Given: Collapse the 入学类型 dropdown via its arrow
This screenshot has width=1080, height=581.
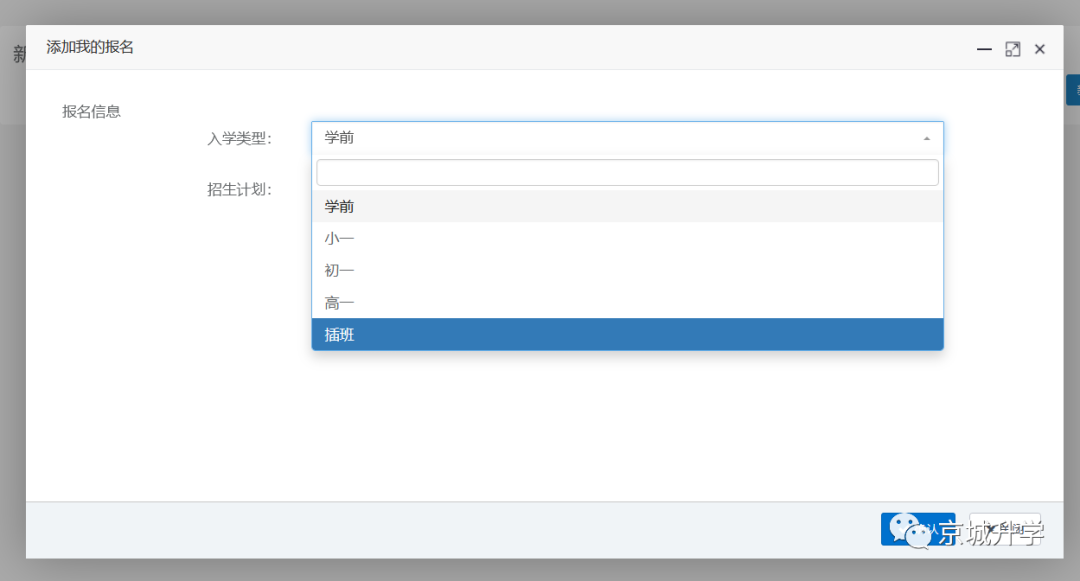Looking at the screenshot, I should [926, 138].
